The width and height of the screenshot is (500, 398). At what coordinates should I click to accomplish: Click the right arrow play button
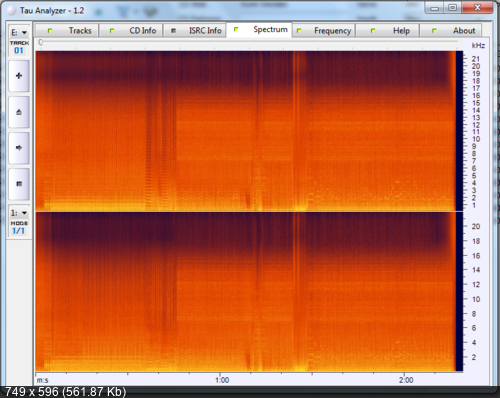point(19,148)
